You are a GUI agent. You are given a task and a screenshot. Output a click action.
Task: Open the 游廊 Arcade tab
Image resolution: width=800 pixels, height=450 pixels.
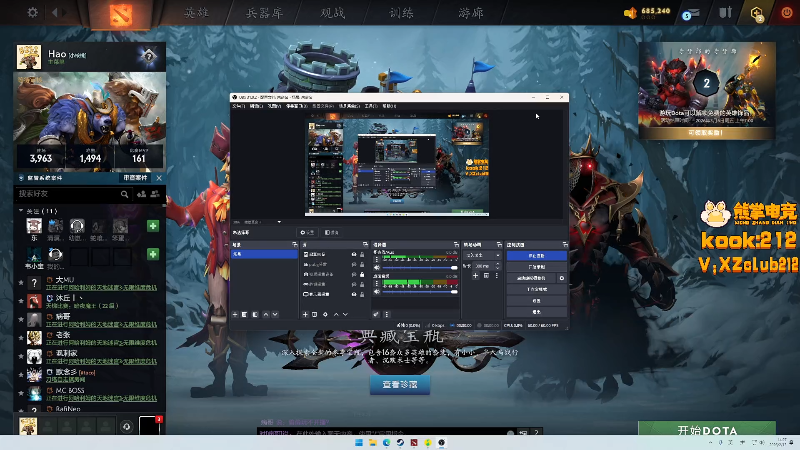(470, 12)
